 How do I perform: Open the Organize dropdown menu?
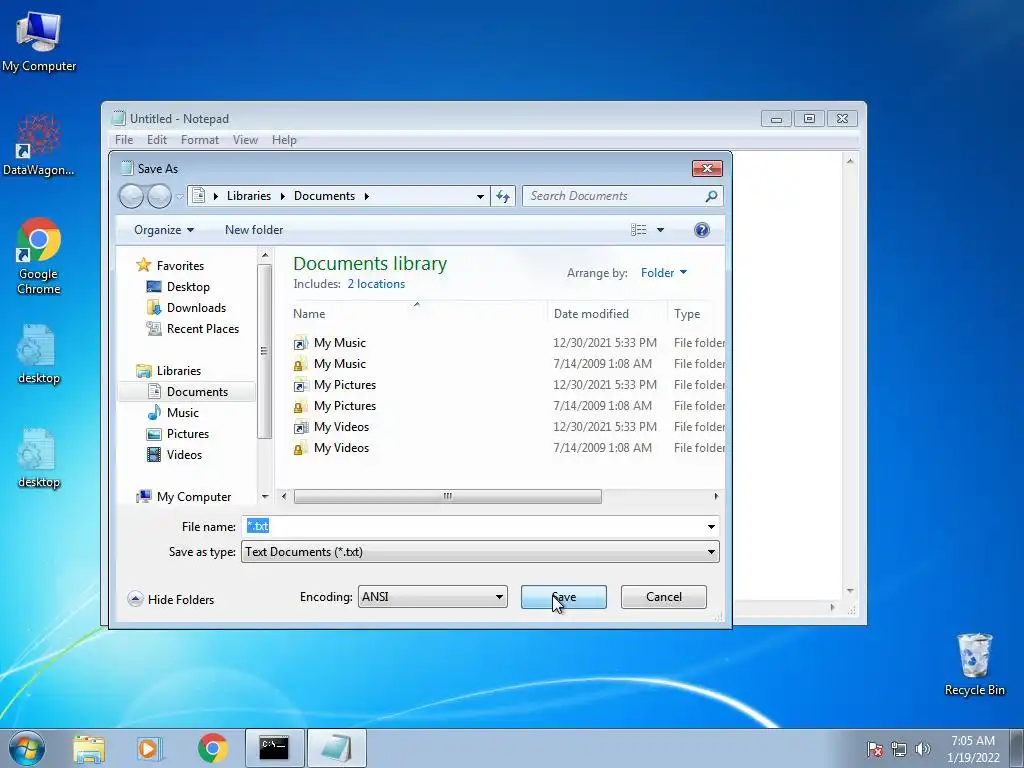(164, 230)
